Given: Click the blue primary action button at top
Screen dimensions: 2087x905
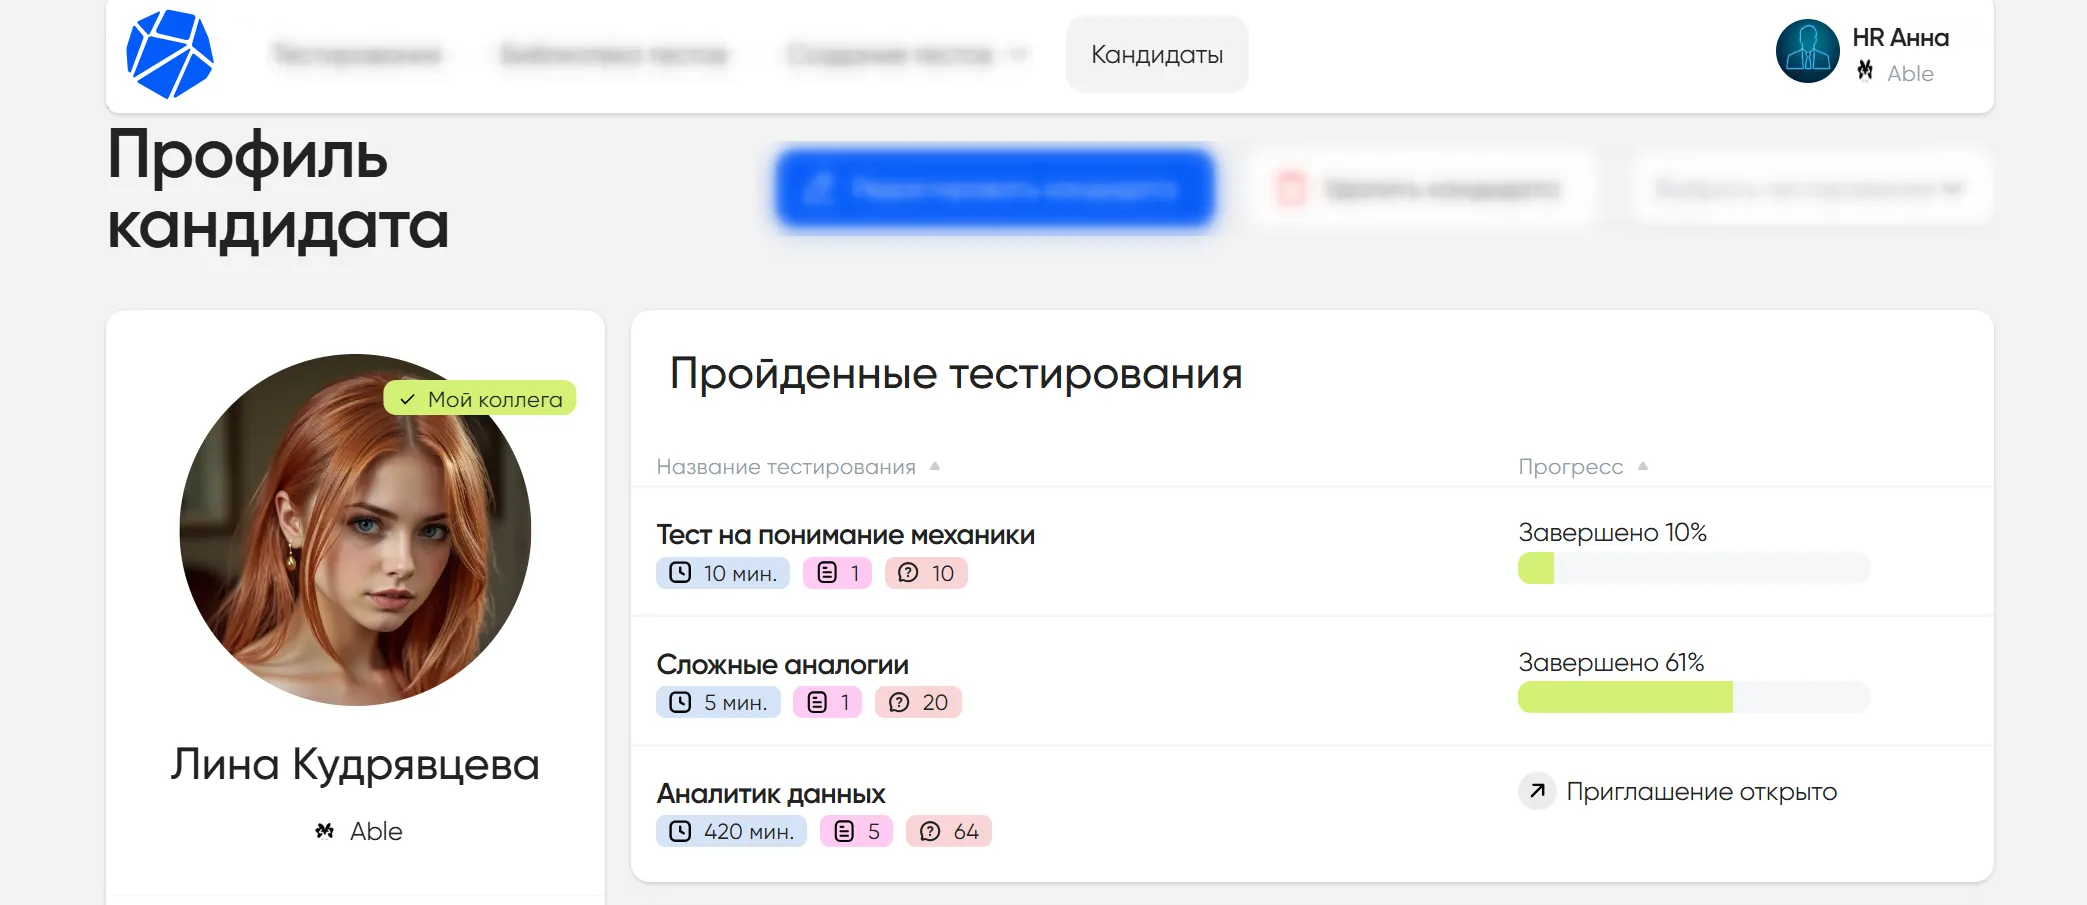Looking at the screenshot, I should (995, 188).
